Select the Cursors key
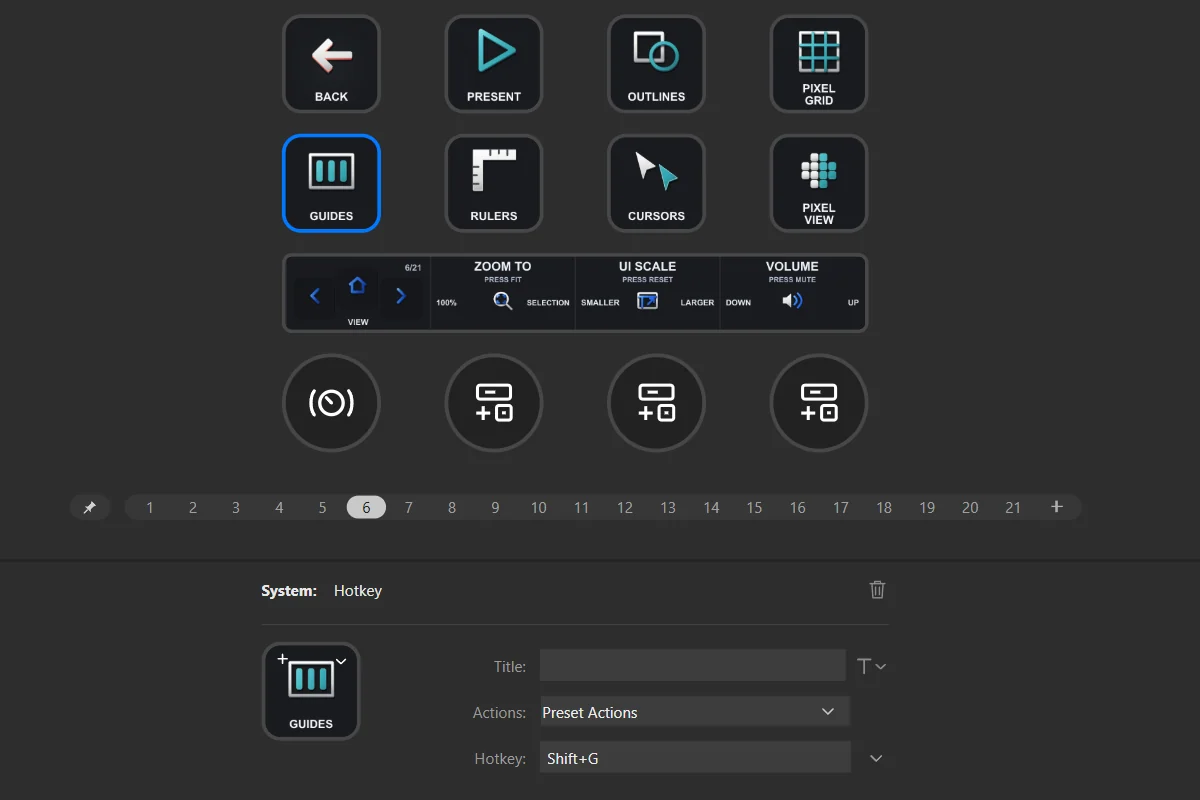 656,183
